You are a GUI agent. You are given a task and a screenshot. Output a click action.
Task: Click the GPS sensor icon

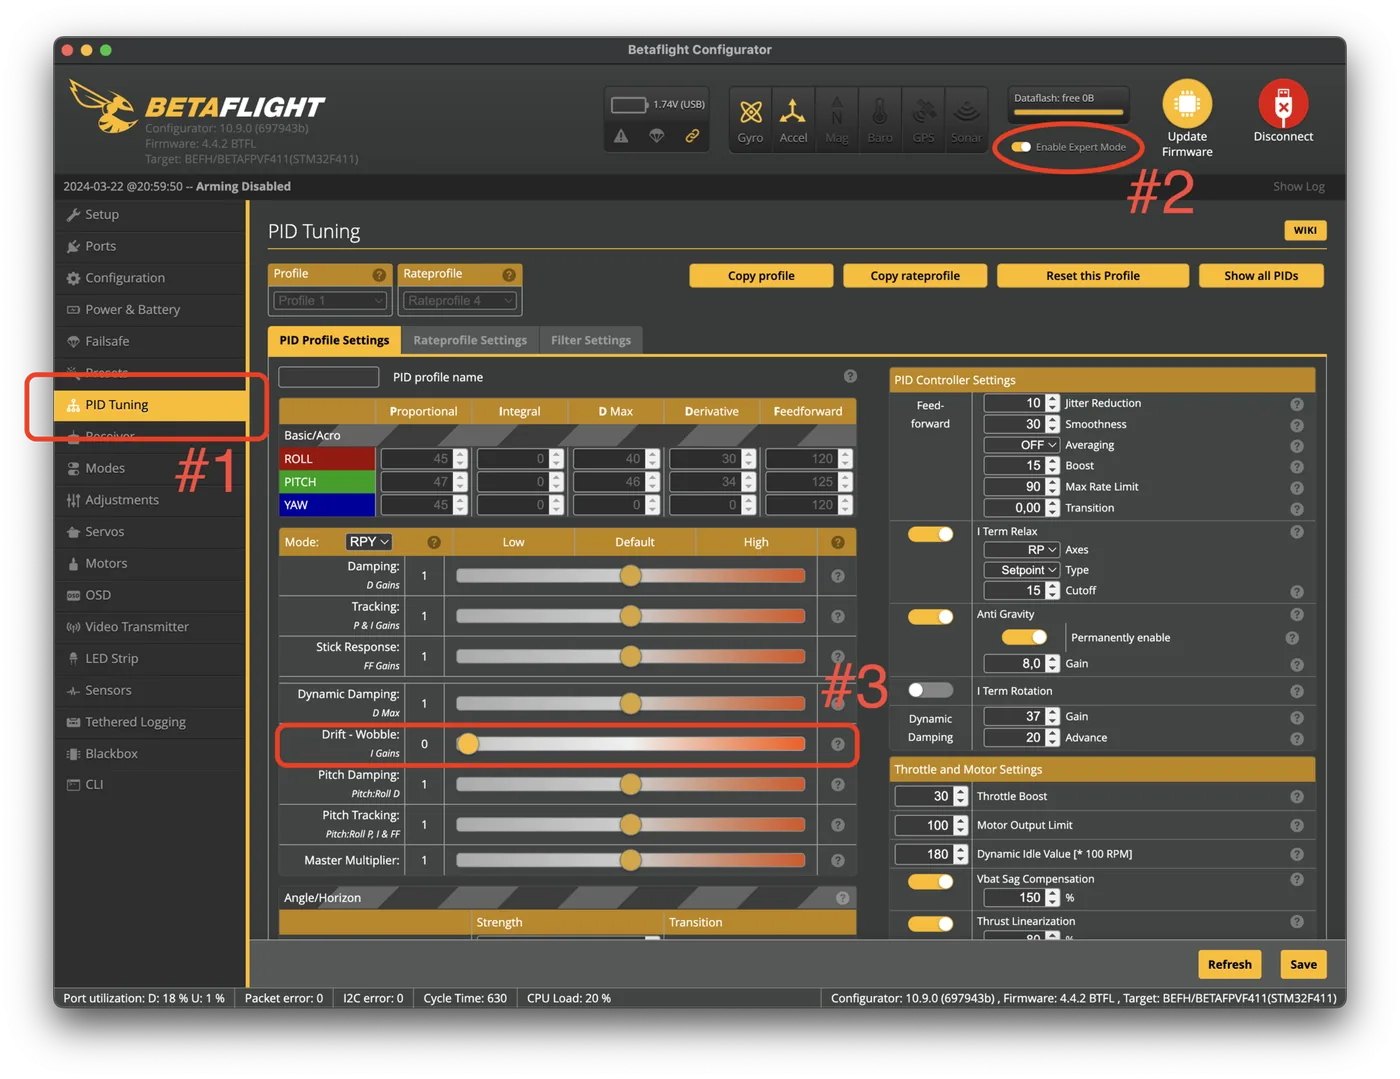(x=924, y=112)
